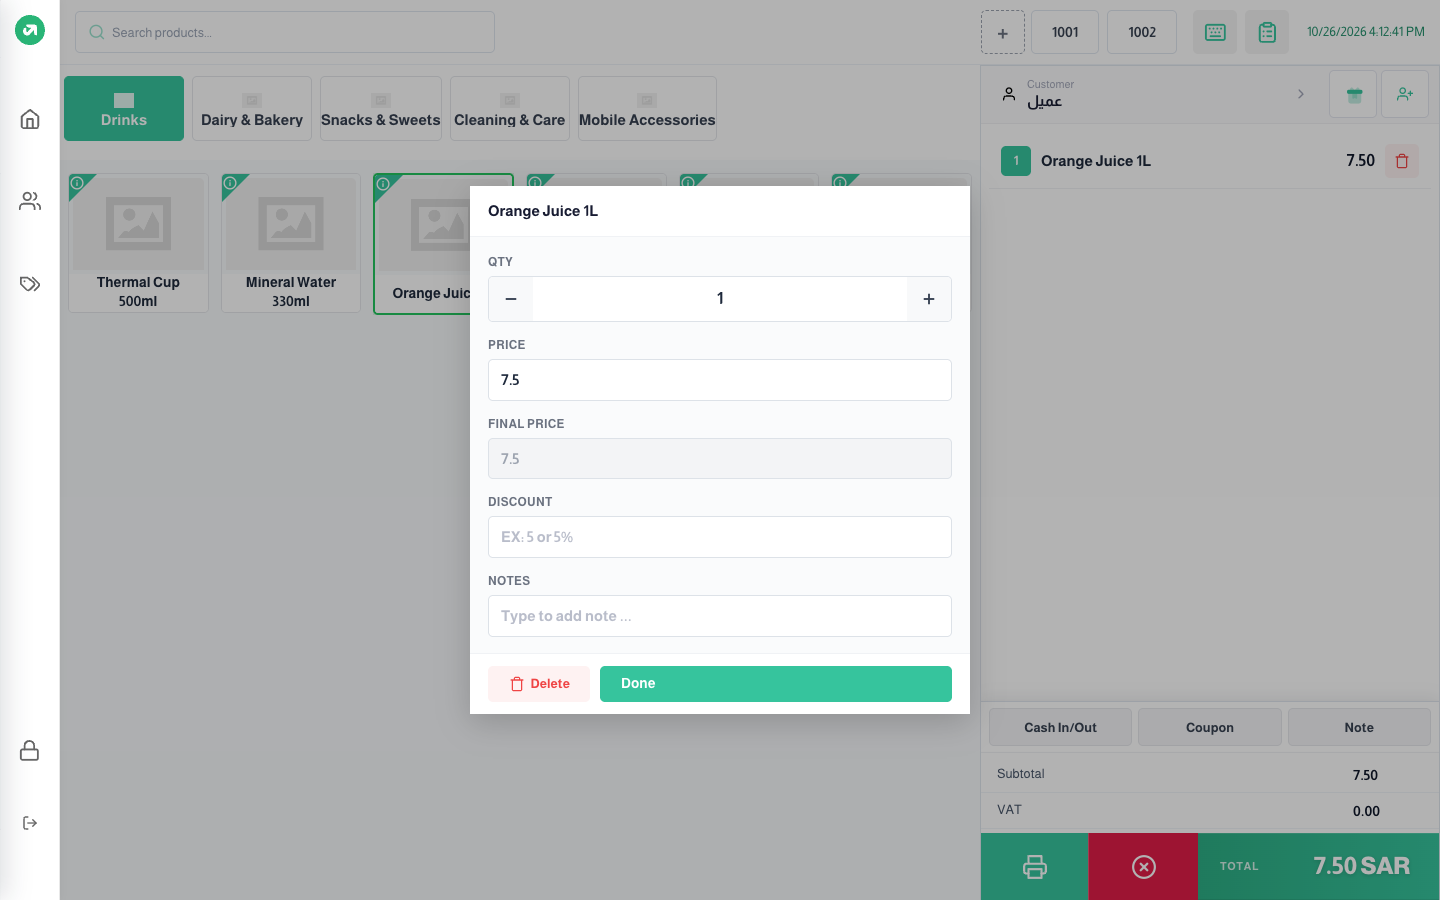
Task: Open the home icon in sidebar
Action: (x=30, y=119)
